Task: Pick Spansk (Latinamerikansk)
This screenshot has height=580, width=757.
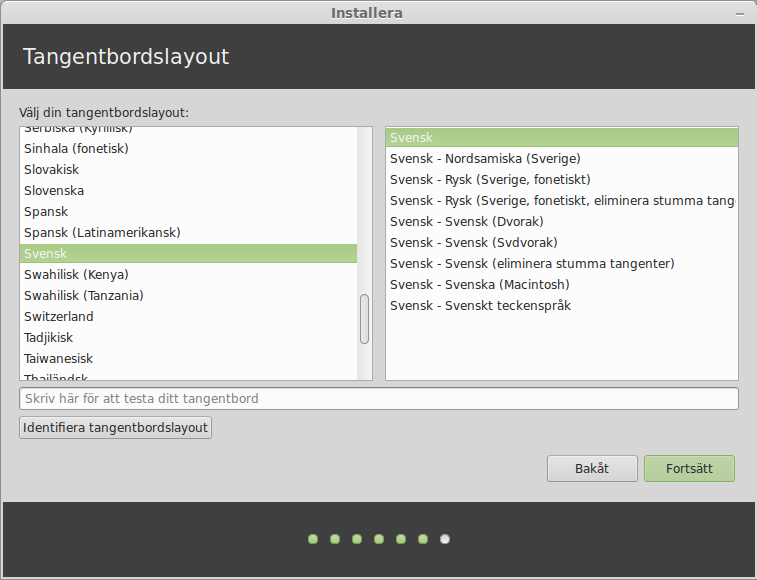Action: [188, 232]
